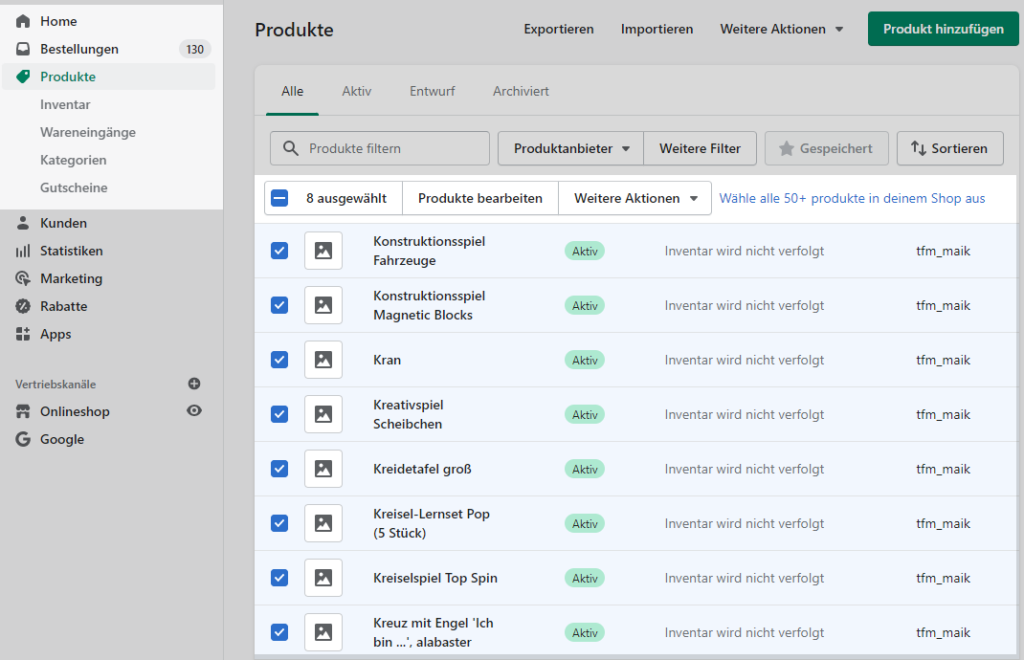This screenshot has width=1024, height=660.
Task: Click the Marketing target icon
Action: (23, 279)
